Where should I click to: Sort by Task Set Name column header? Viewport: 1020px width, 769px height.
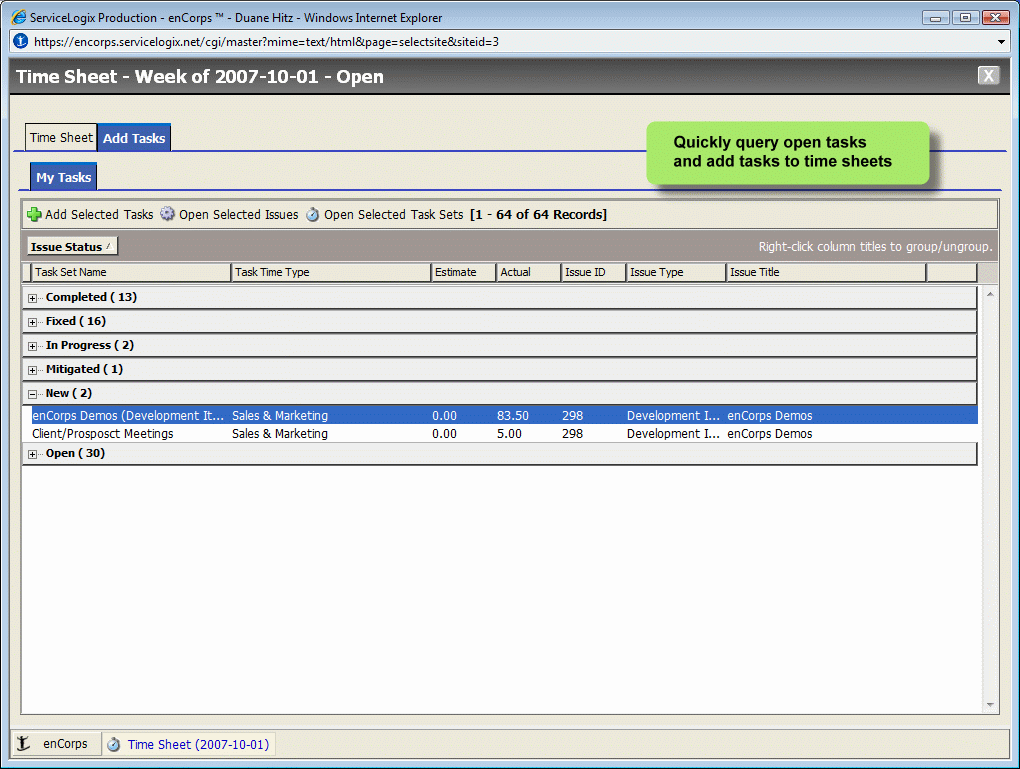(x=131, y=272)
